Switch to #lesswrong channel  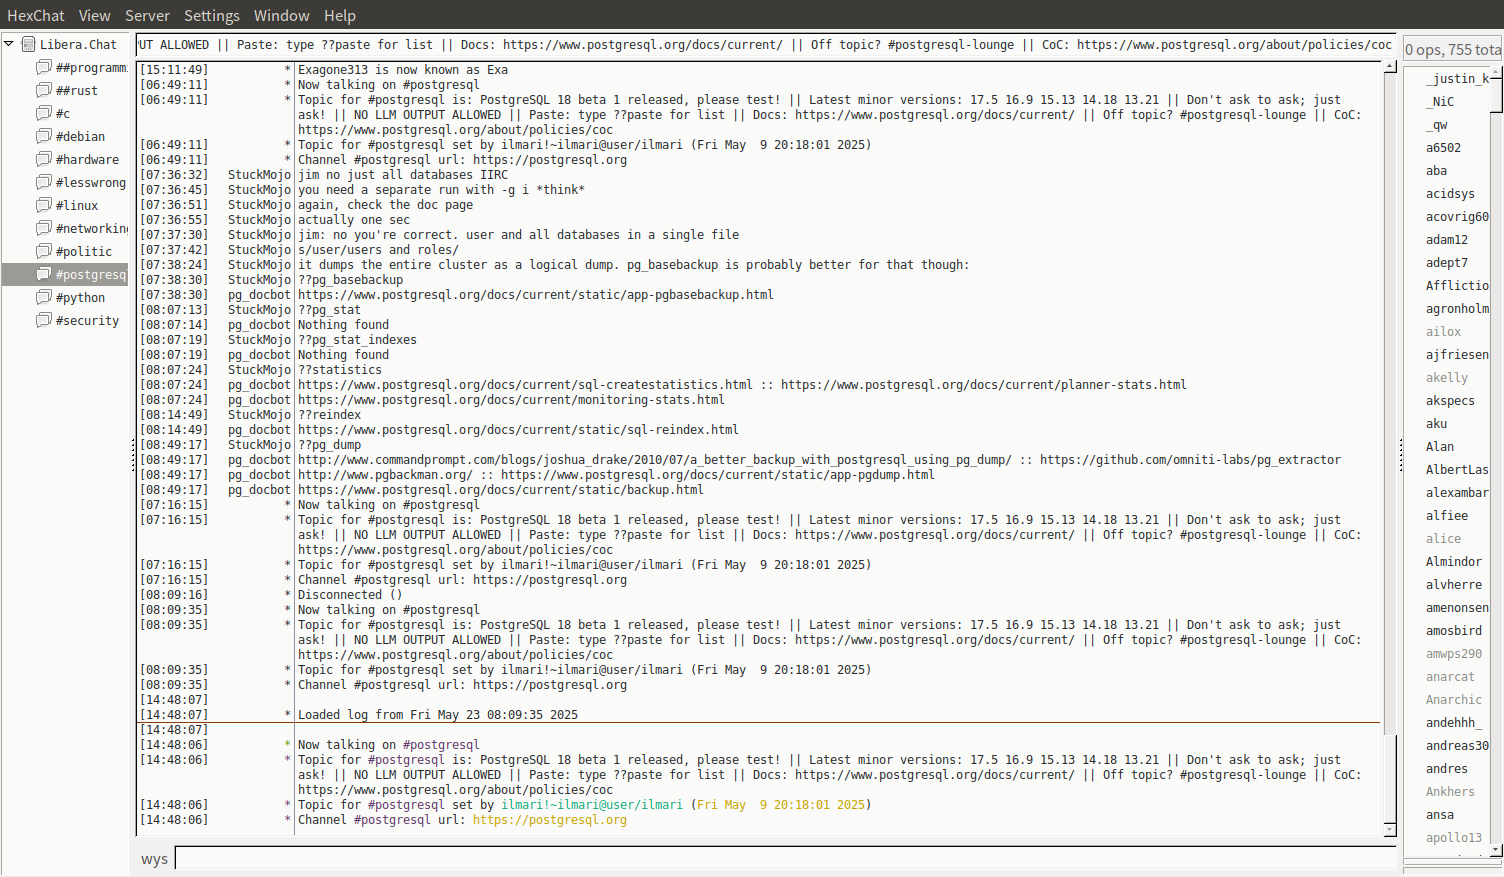tap(90, 182)
